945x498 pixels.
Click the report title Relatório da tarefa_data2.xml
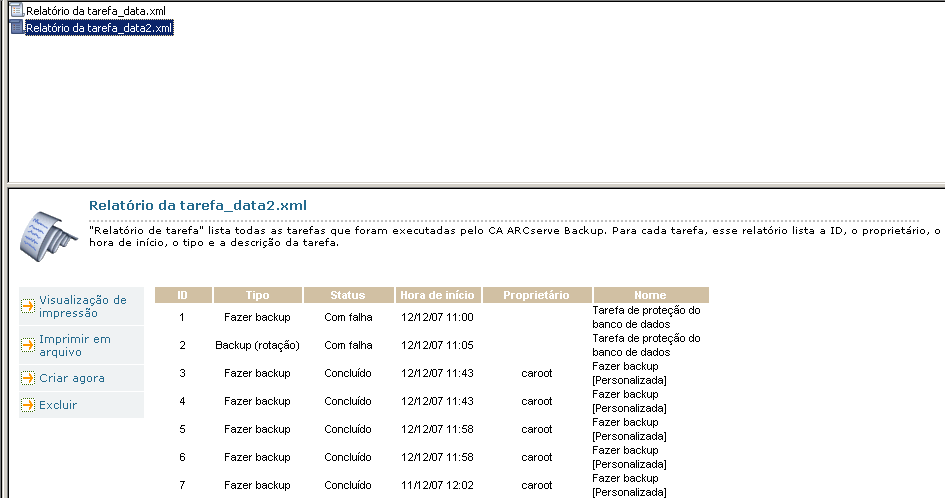pyautogui.click(x=198, y=205)
